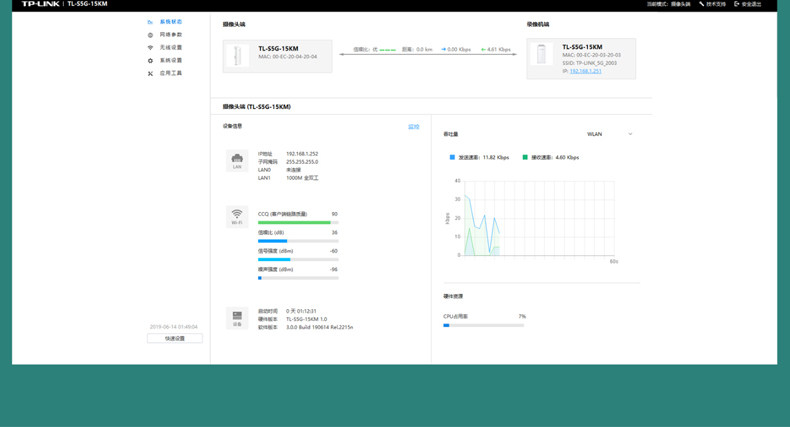Click the wrench icon beside 技术支持
Image resolution: width=790 pixels, height=427 pixels.
(701, 4)
